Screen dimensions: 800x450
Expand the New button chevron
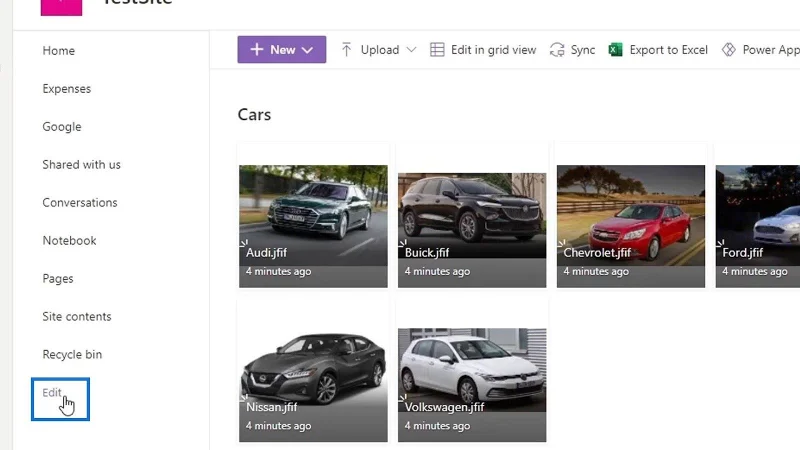[x=307, y=50]
